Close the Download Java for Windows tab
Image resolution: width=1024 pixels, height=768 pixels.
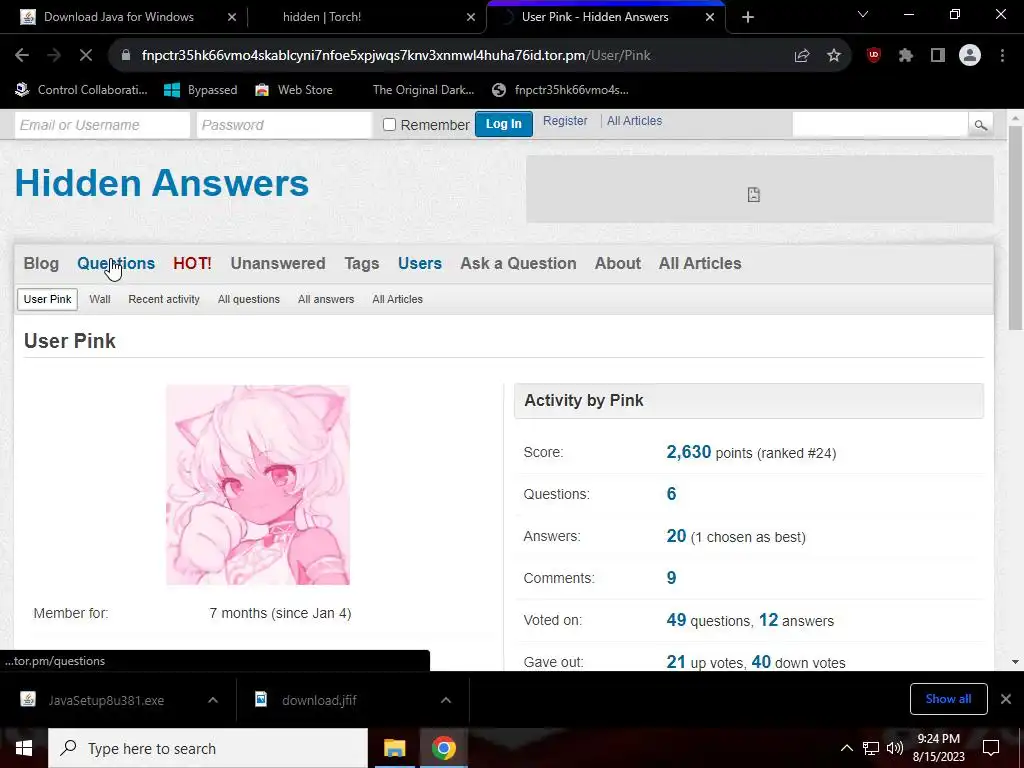[232, 17]
